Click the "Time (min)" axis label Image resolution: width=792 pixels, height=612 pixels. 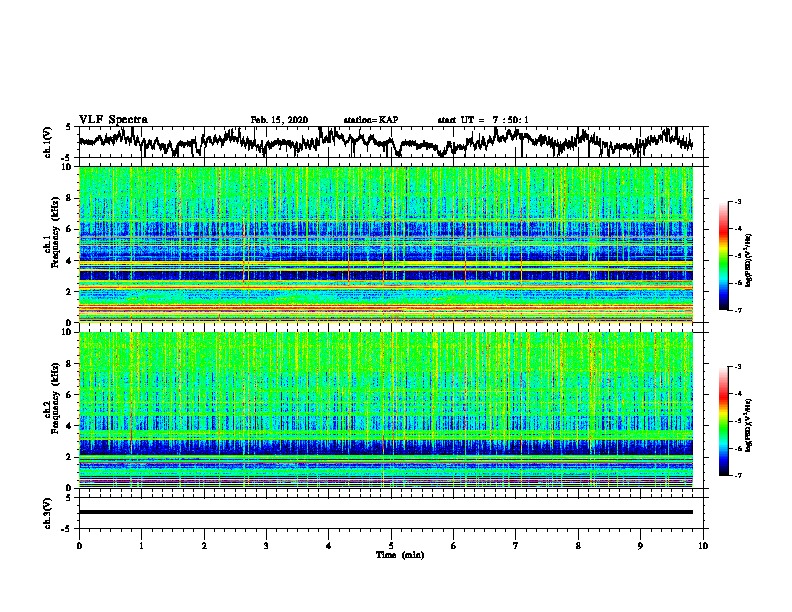click(400, 555)
